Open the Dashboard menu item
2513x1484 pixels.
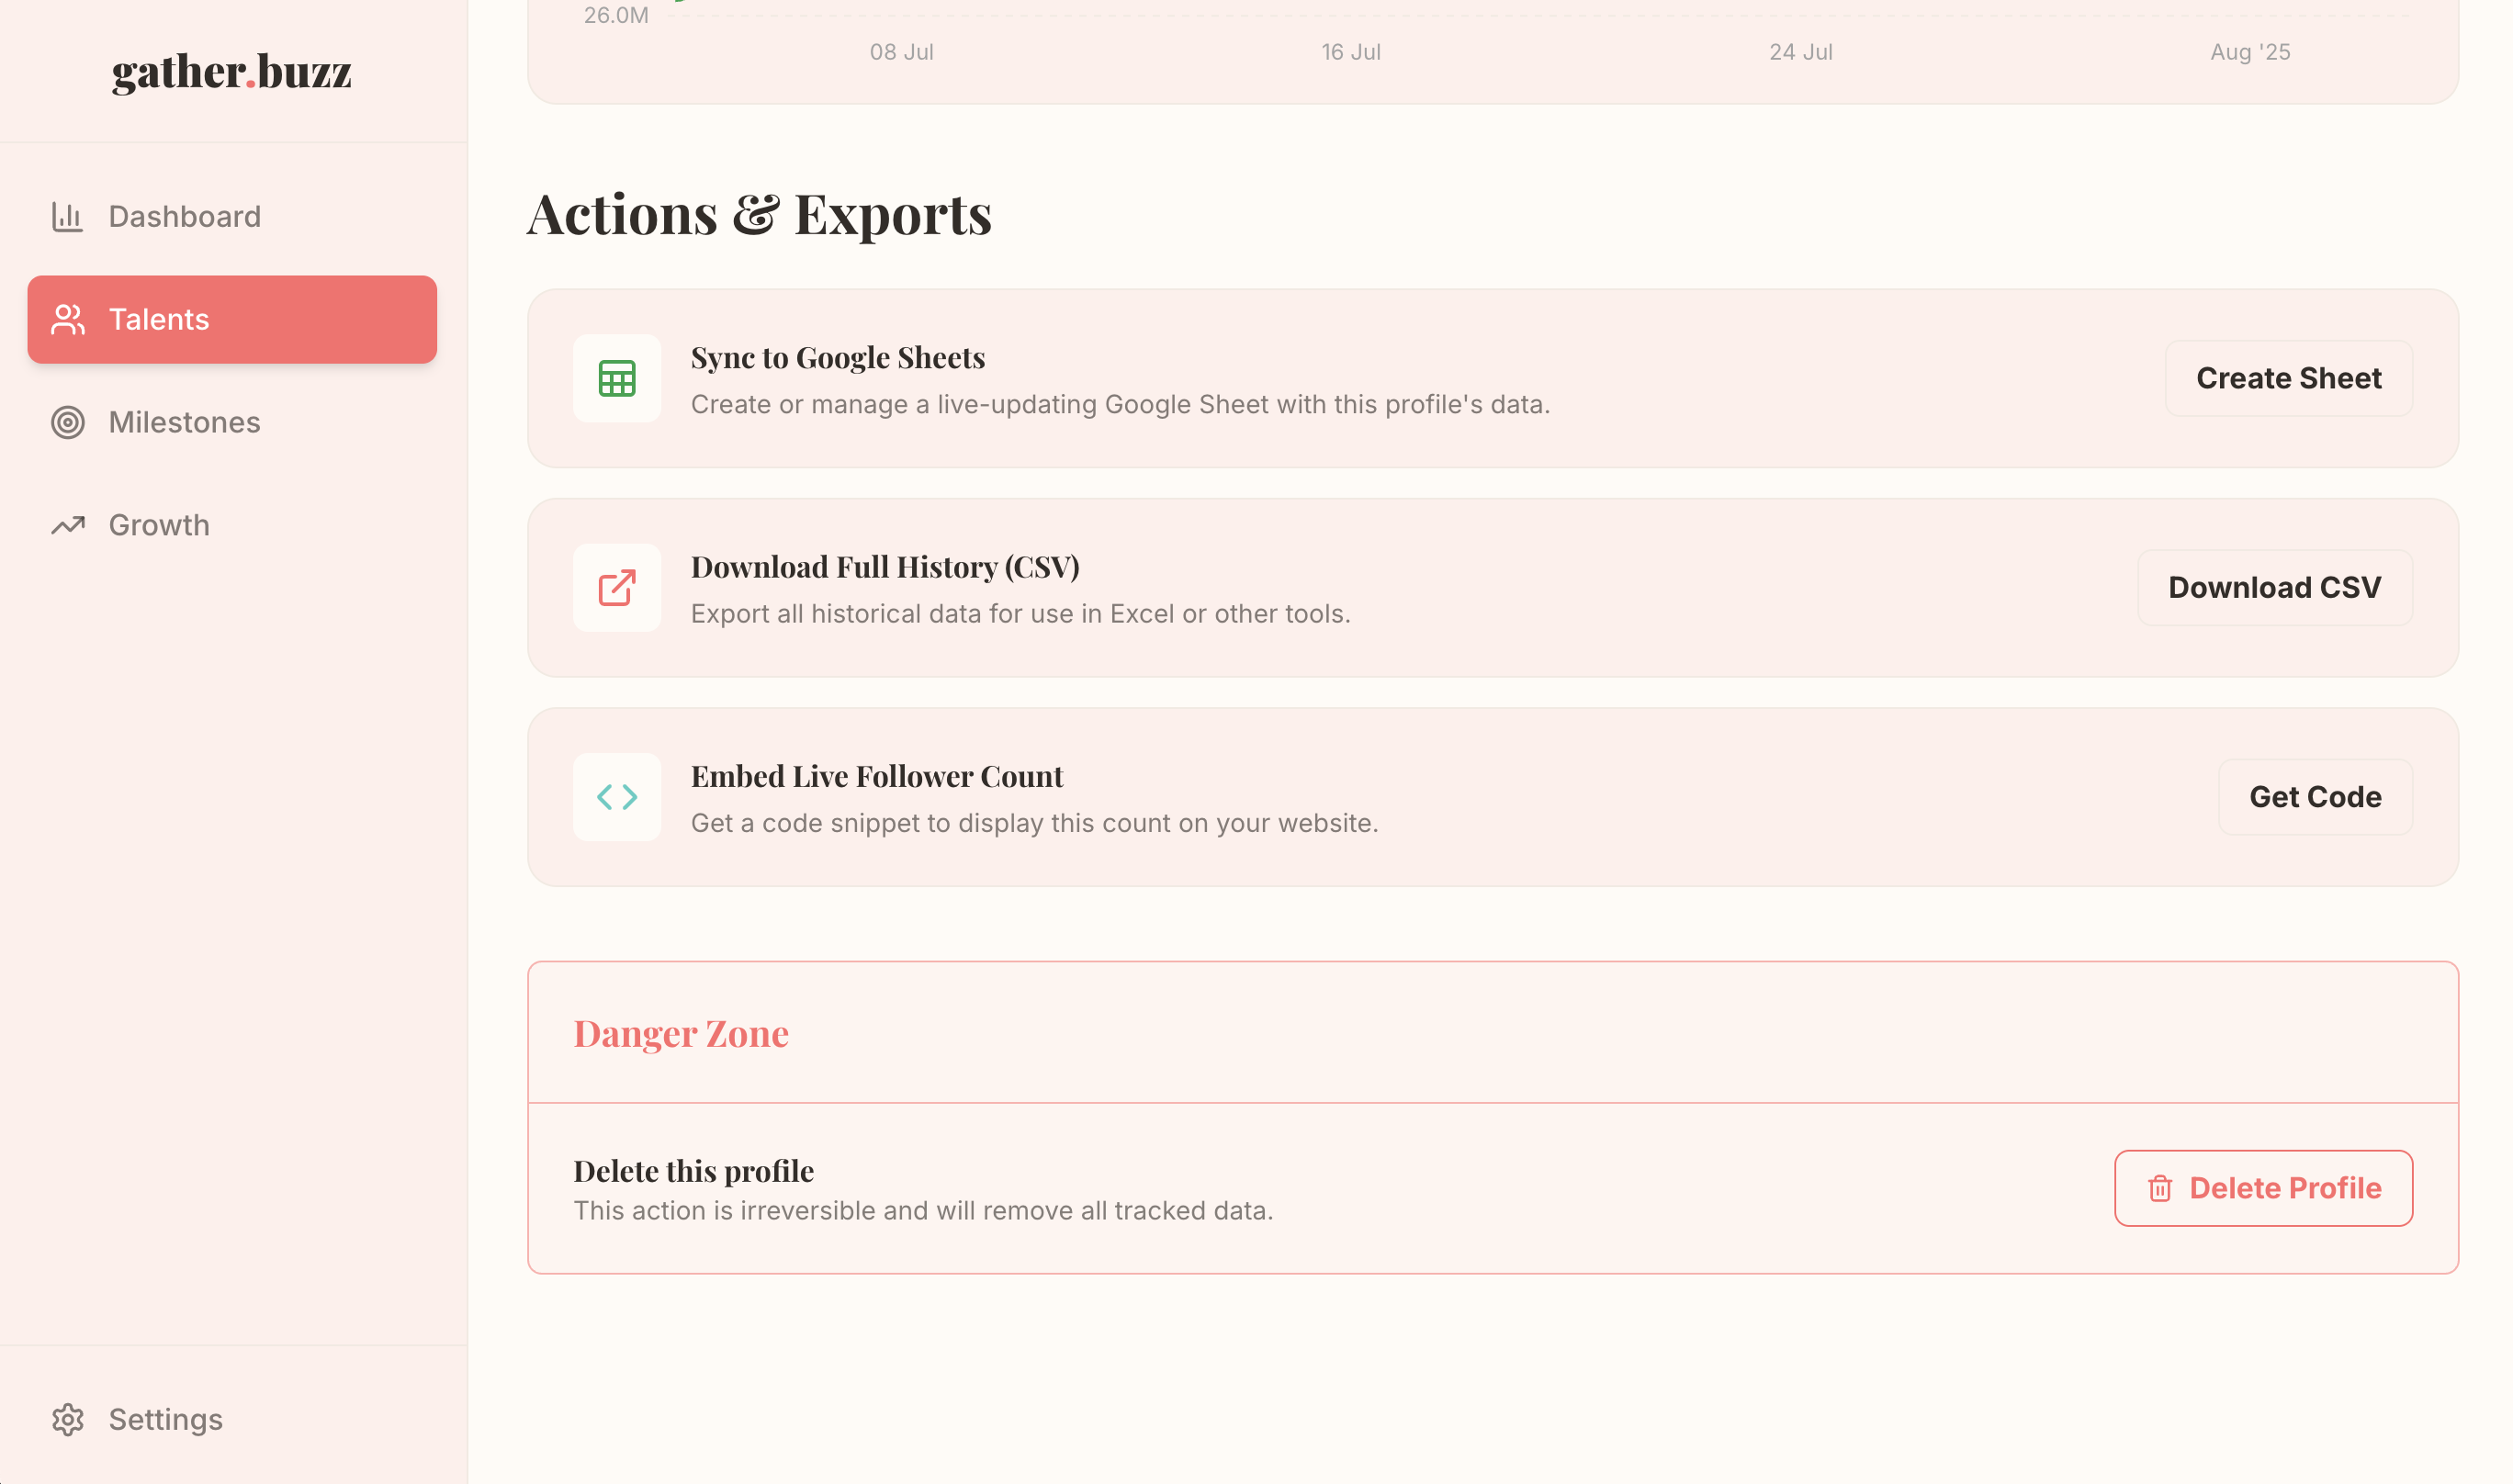(x=184, y=217)
